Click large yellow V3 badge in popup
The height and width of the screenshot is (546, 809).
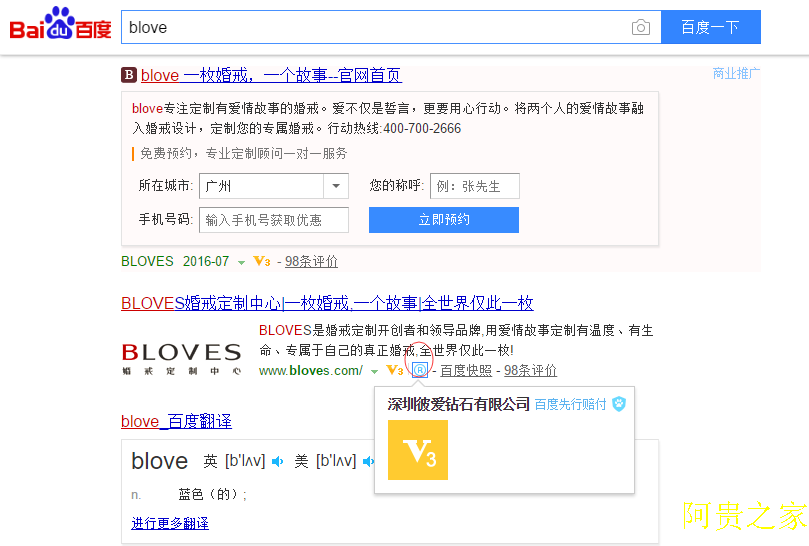coord(418,450)
